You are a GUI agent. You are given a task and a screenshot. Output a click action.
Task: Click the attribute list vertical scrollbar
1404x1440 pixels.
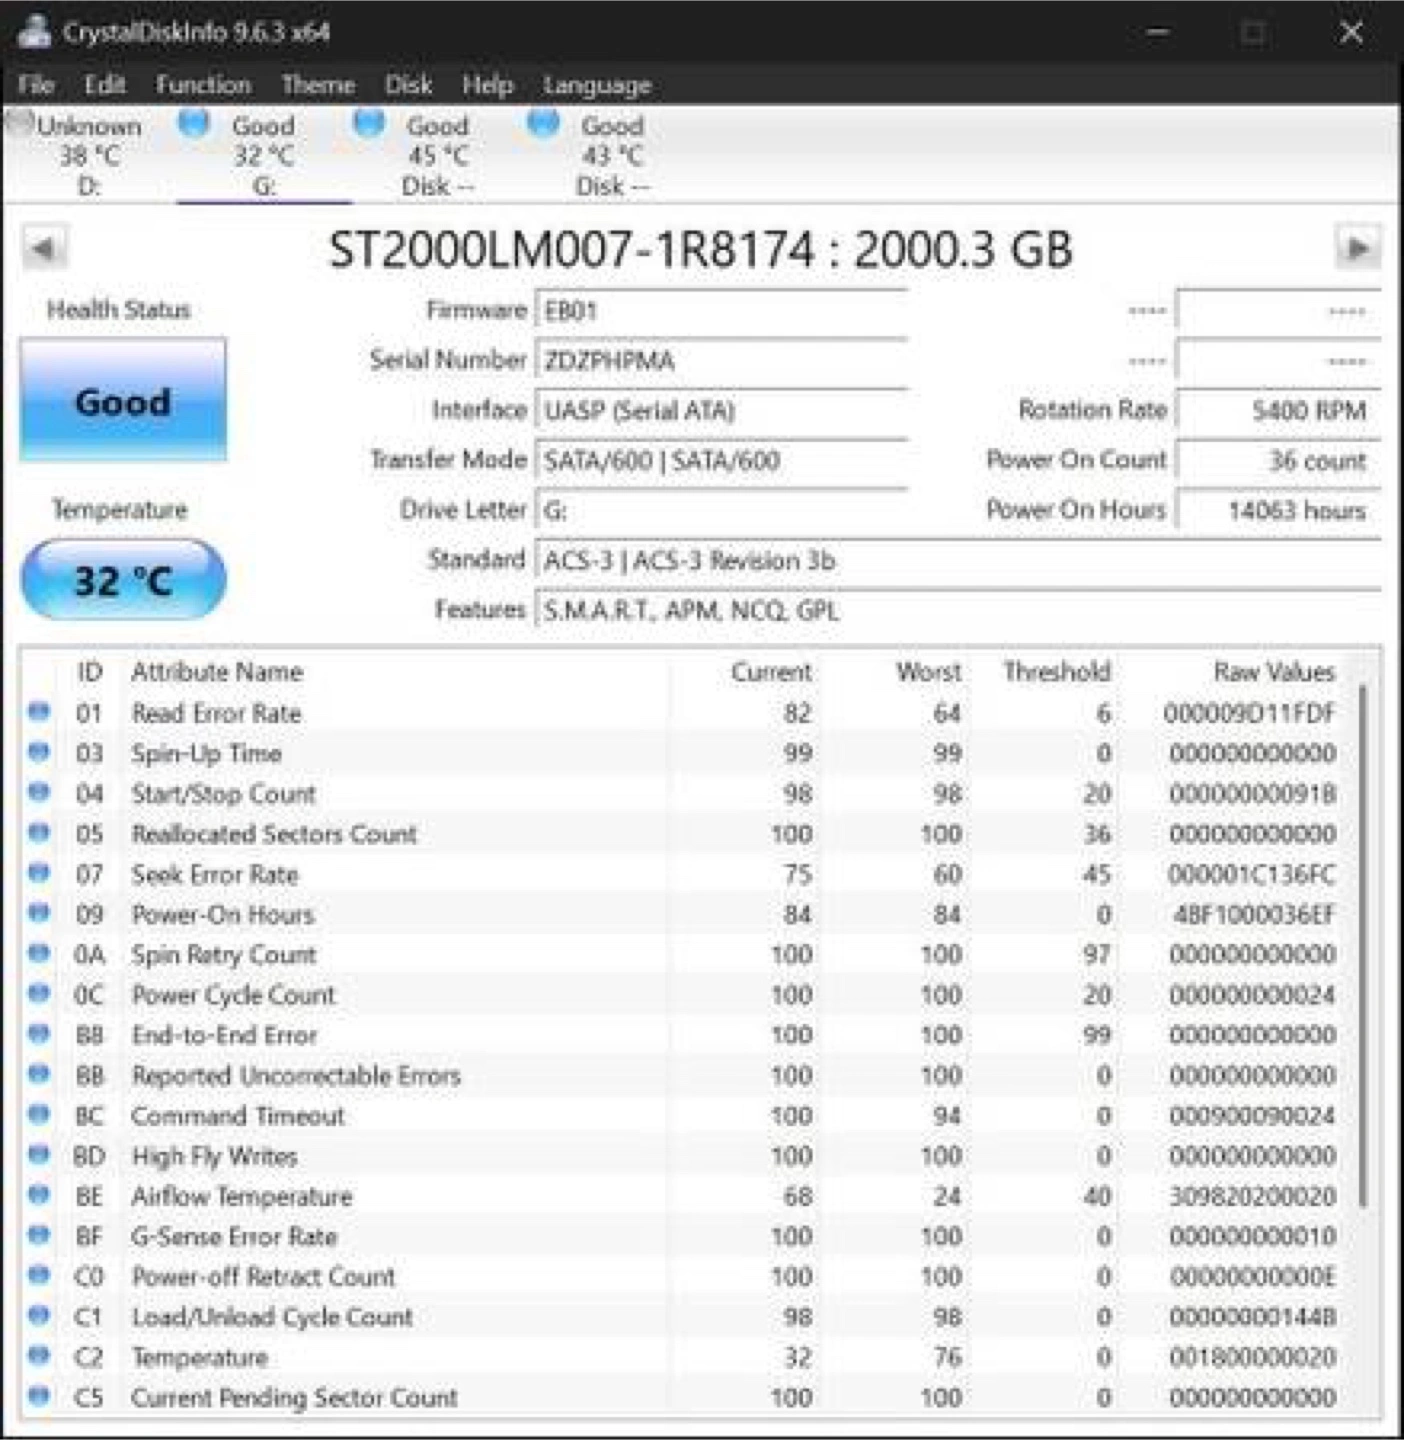pyautogui.click(x=1363, y=945)
